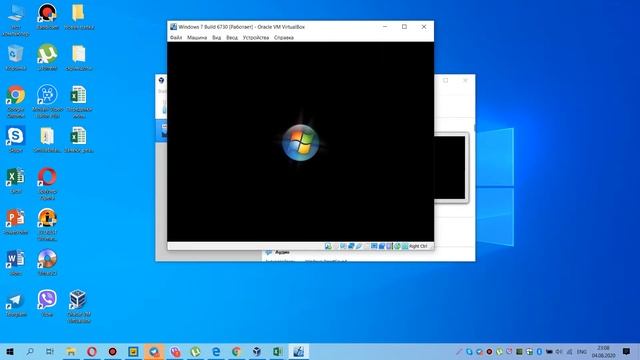640x360 pixels.
Task: Select the zipped archive folder on desktop
Action: point(47,140)
